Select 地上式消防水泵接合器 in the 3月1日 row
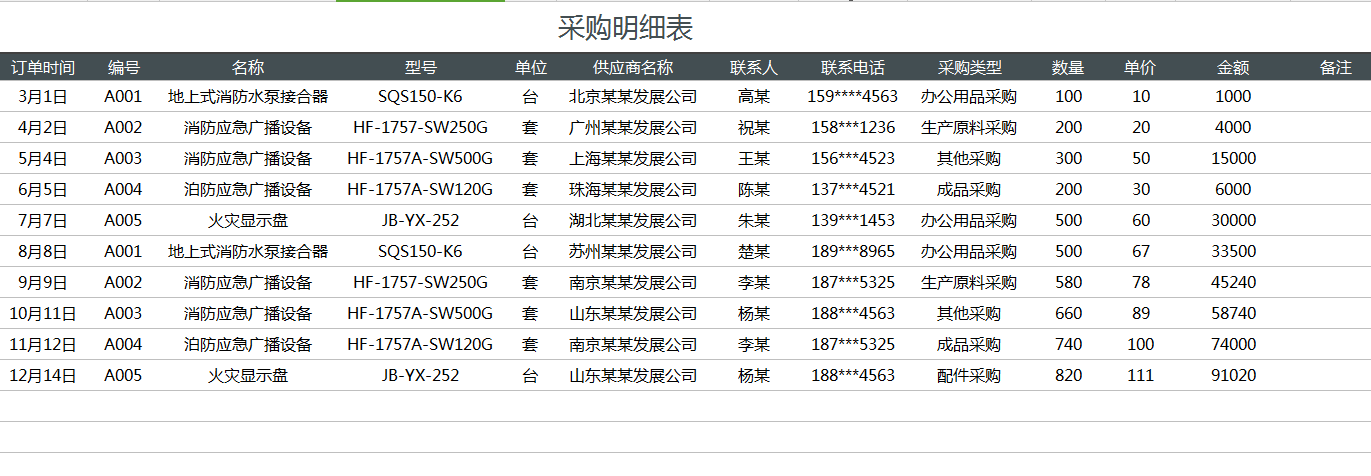 coord(248,97)
